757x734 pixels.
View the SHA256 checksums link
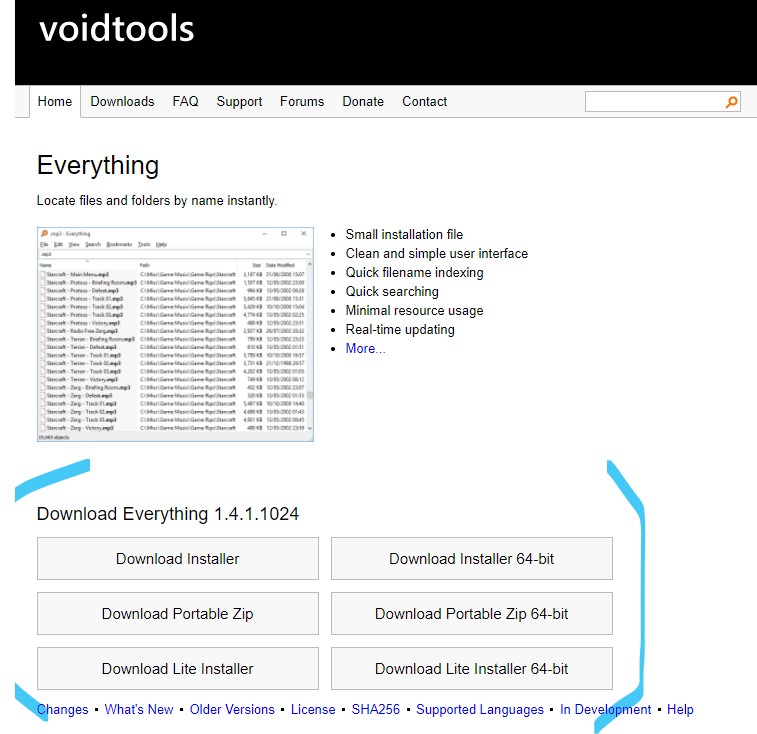coord(375,709)
